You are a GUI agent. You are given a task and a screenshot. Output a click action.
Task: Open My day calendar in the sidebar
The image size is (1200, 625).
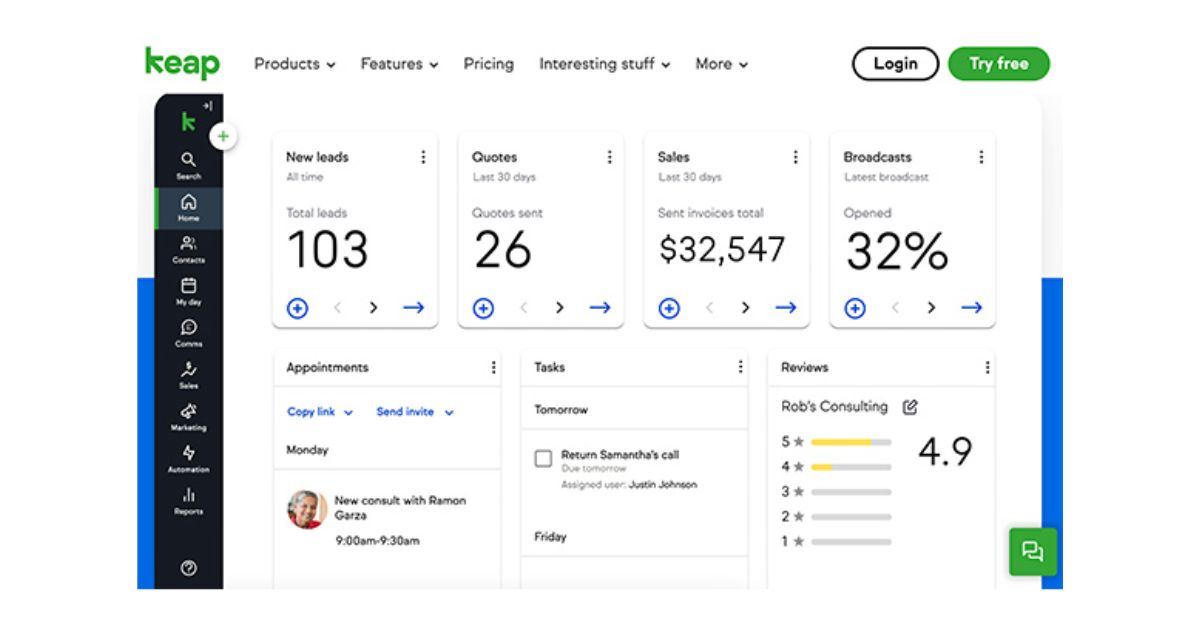click(188, 291)
